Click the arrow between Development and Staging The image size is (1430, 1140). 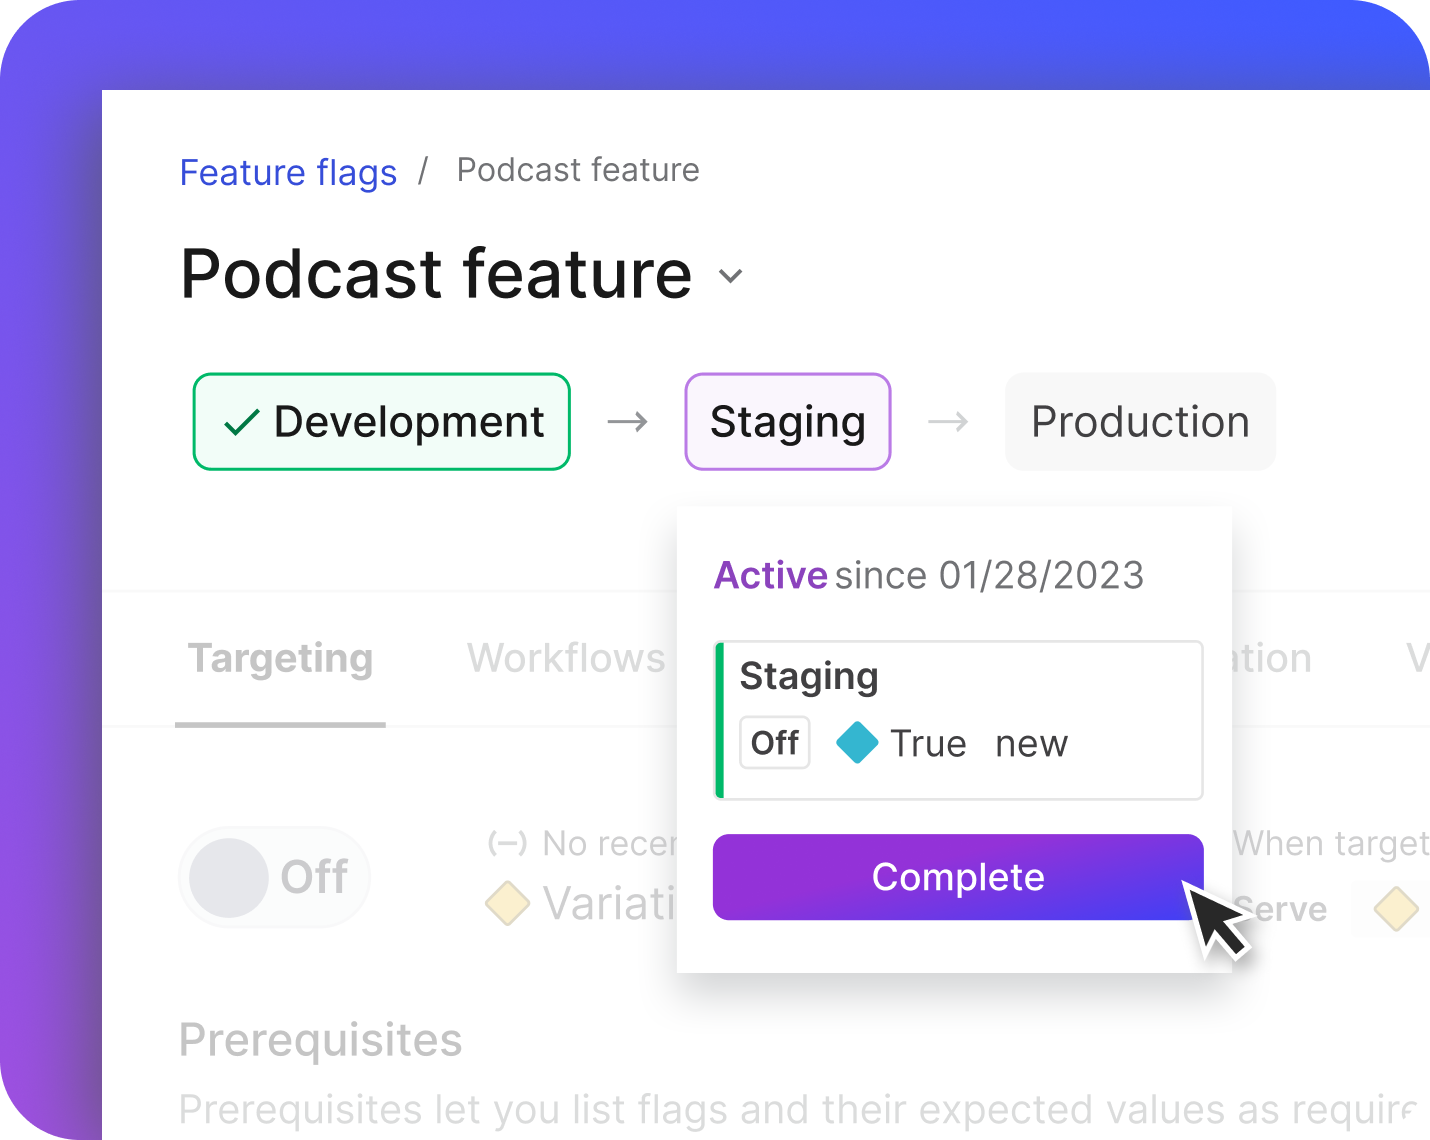(x=628, y=422)
